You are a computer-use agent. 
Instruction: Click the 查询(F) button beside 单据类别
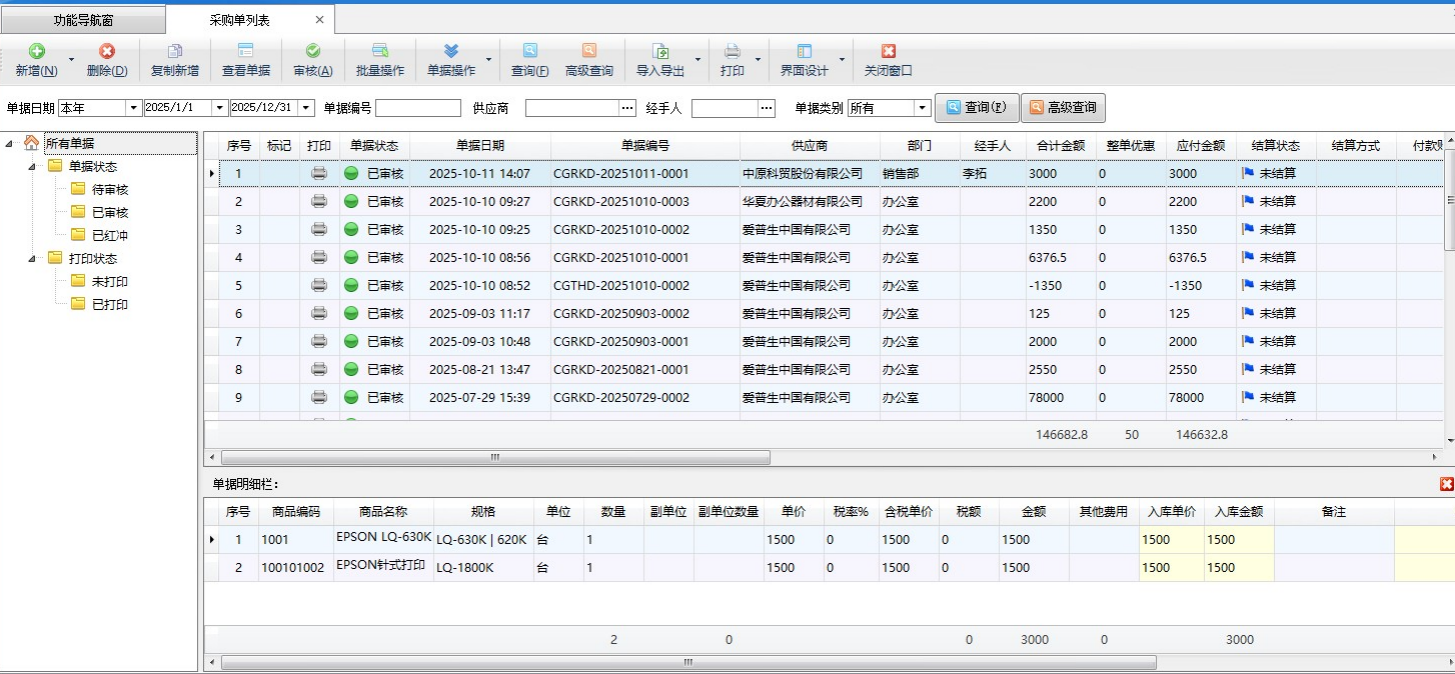(976, 108)
